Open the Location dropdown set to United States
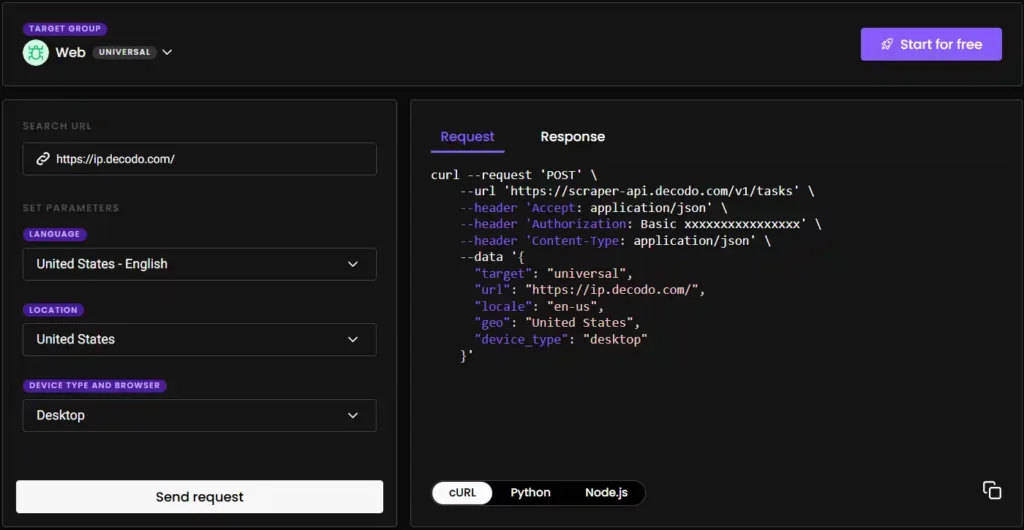Screen dimensions: 1024x530 point(199,339)
